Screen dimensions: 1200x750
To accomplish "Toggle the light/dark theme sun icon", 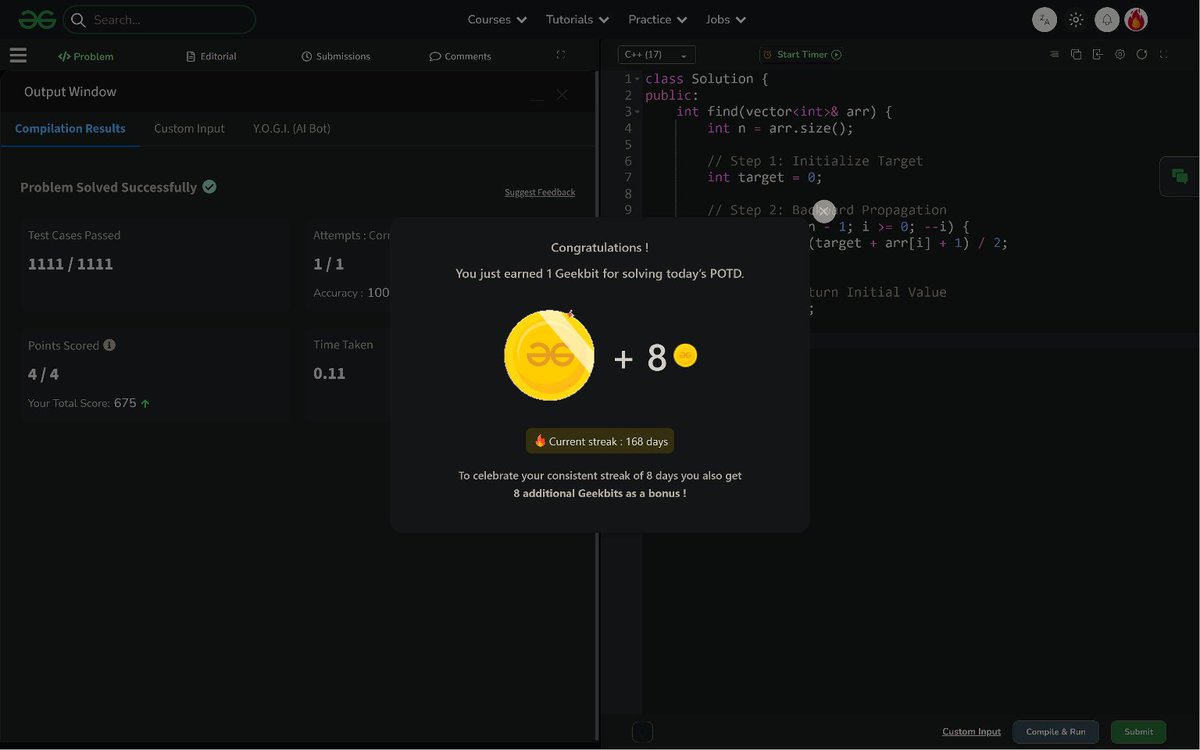I will coord(1076,19).
